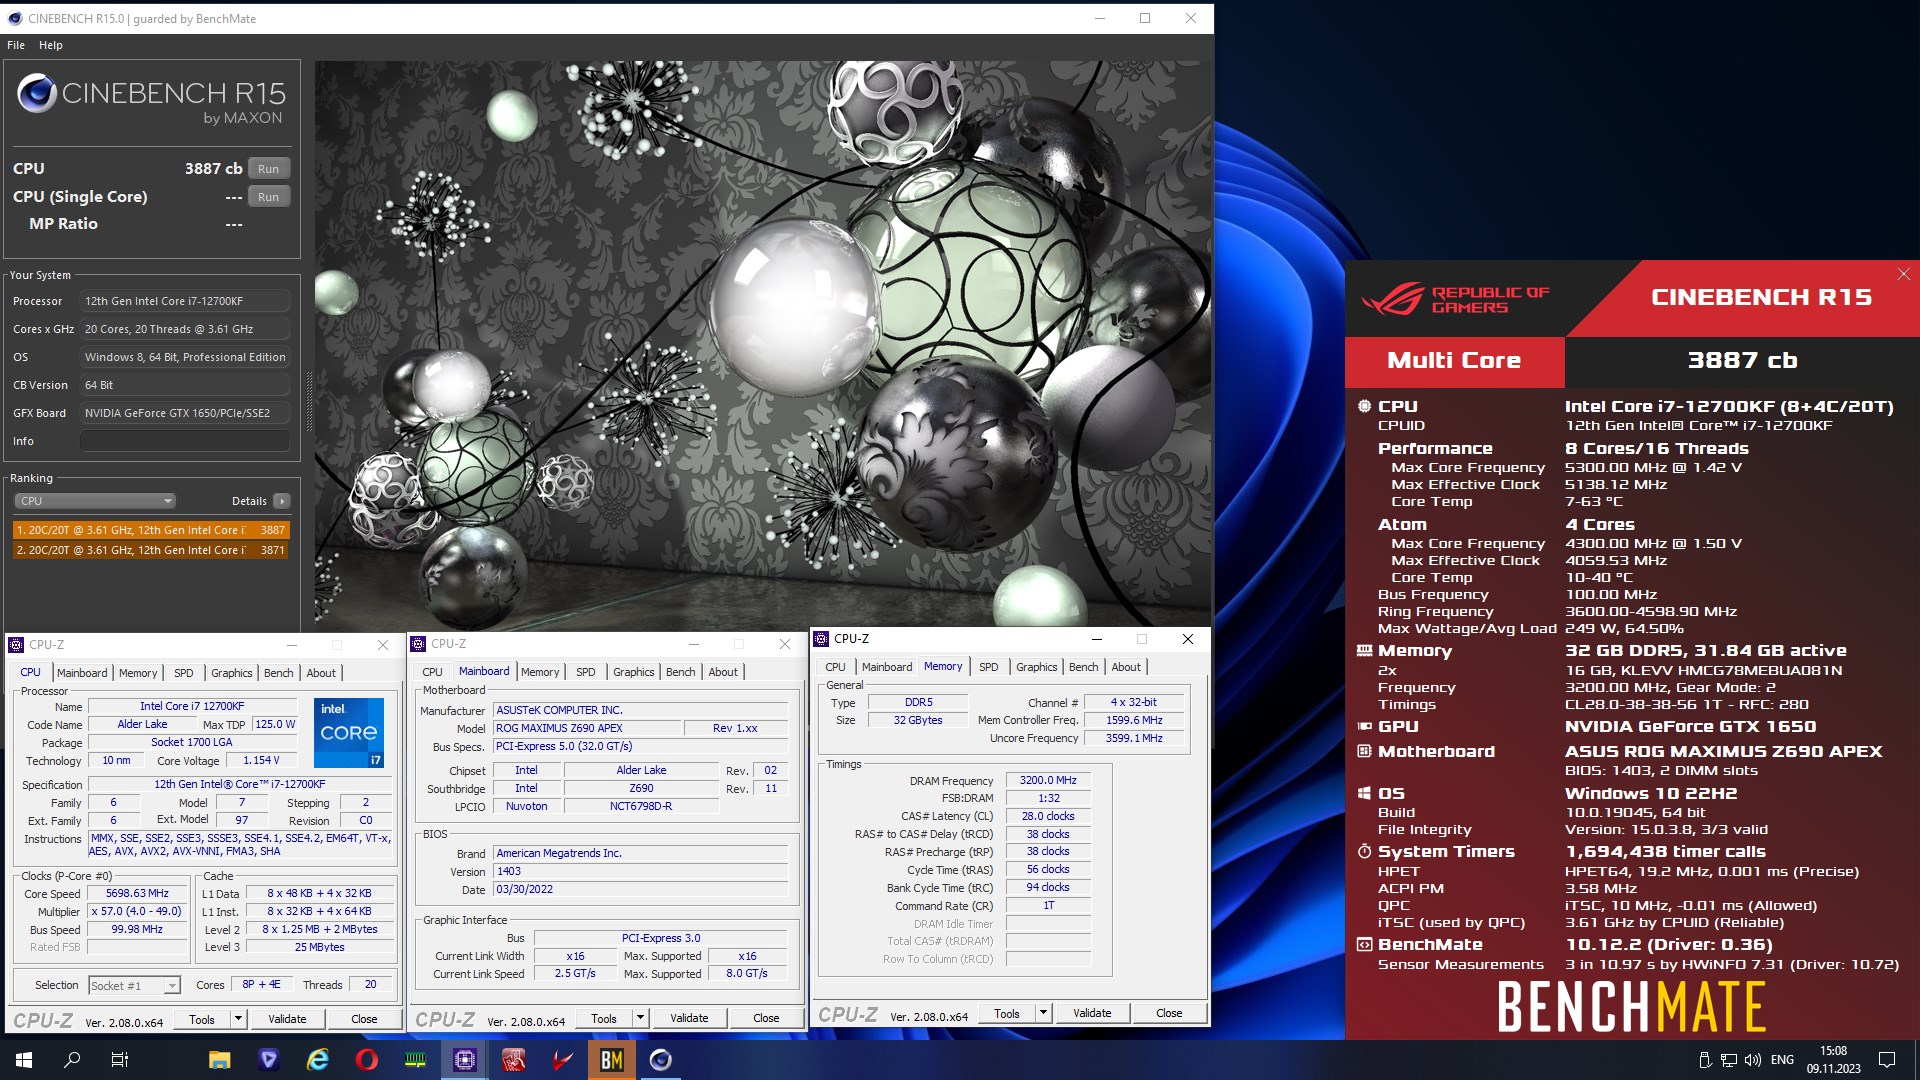Open Bench tab in Processor-info CPU-Z window
The height and width of the screenshot is (1080, 1920).
[278, 673]
